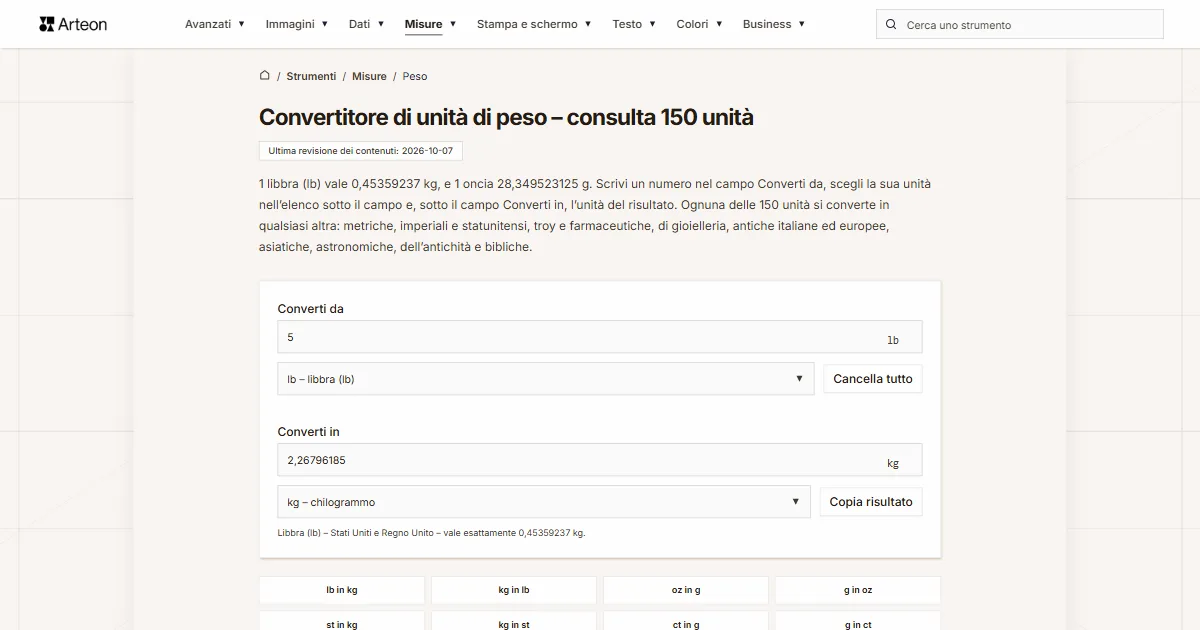Select the oz in g shortcut

click(686, 590)
